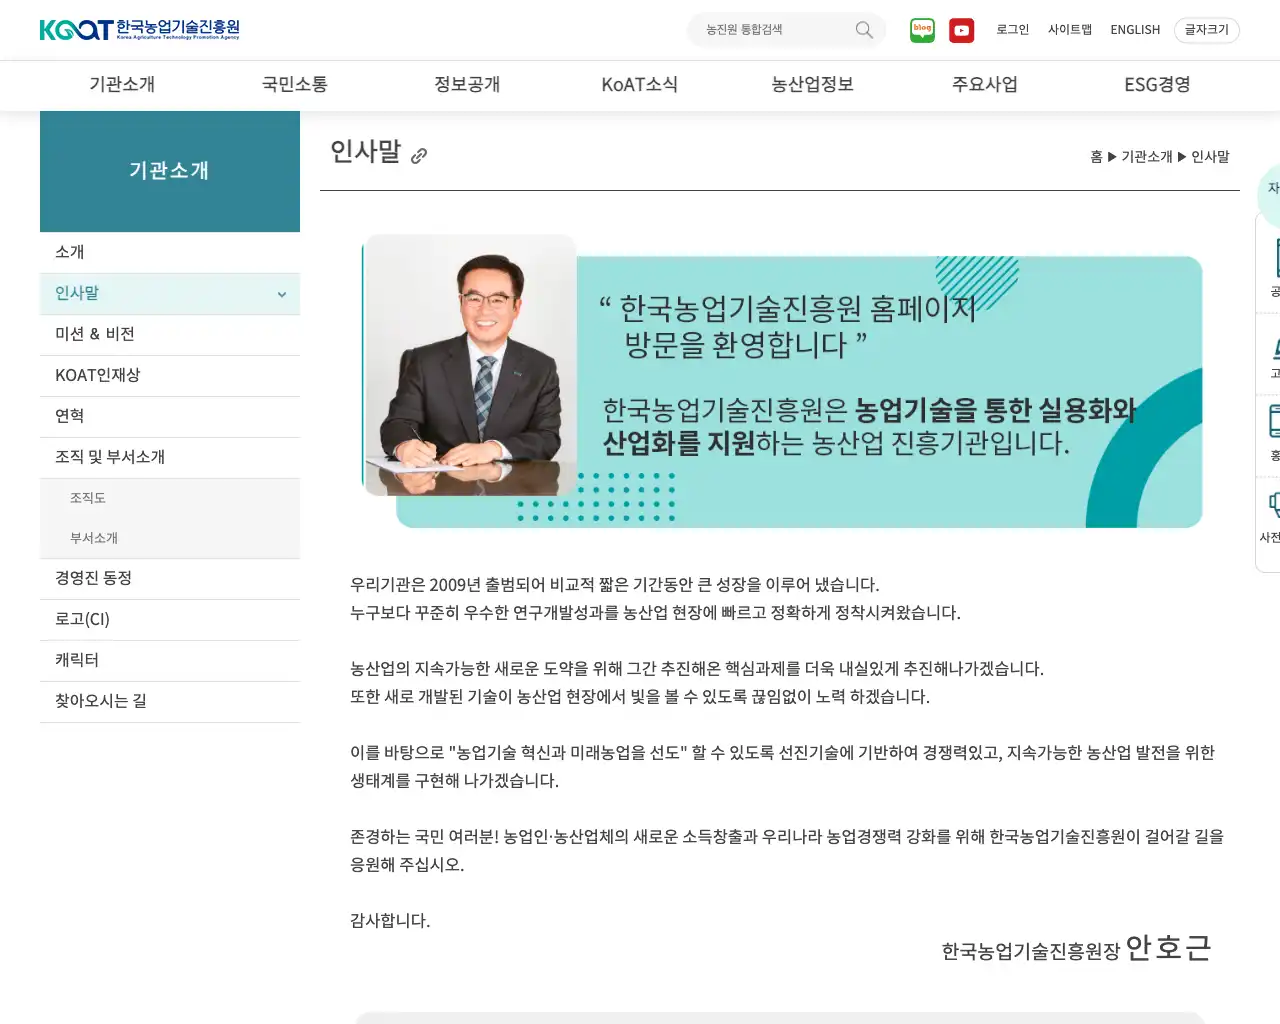Open the ESG경영 main menu
The height and width of the screenshot is (1024, 1280).
(x=1157, y=85)
